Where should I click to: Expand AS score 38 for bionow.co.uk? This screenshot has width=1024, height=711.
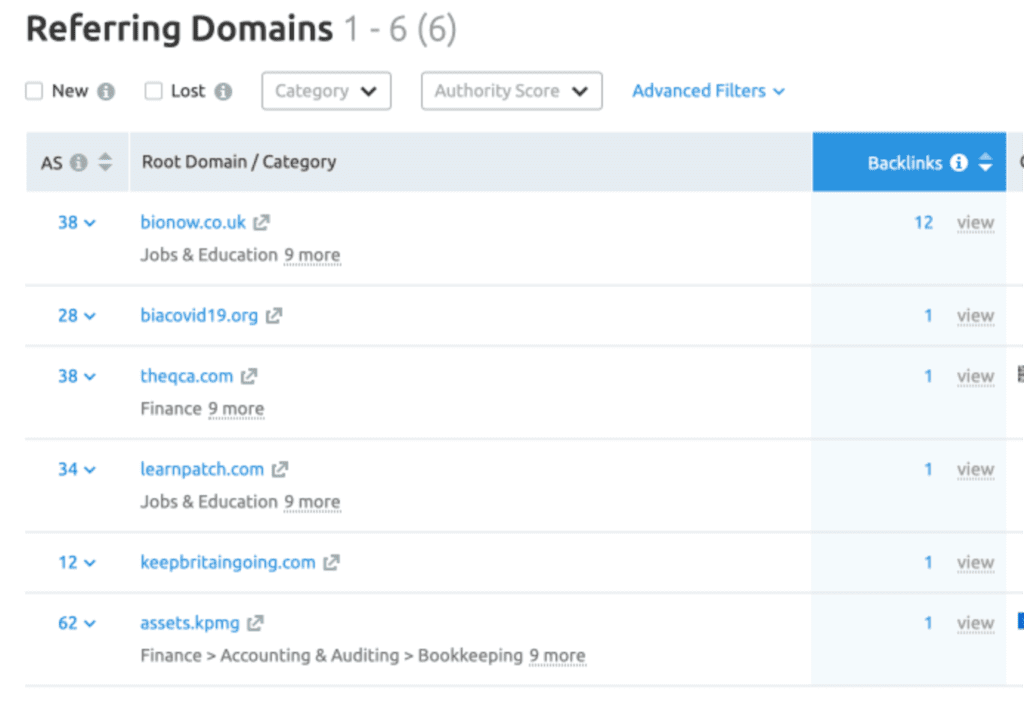click(x=77, y=223)
